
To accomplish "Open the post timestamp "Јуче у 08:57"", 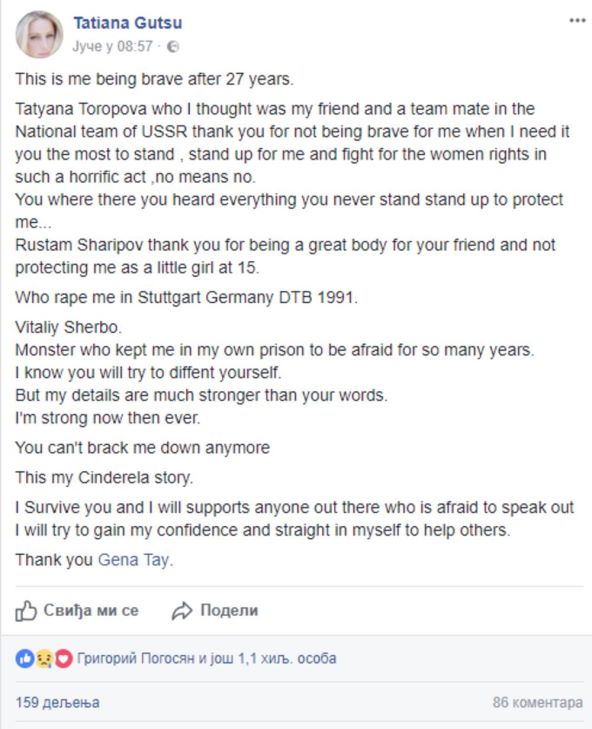I will pyautogui.click(x=112, y=46).
